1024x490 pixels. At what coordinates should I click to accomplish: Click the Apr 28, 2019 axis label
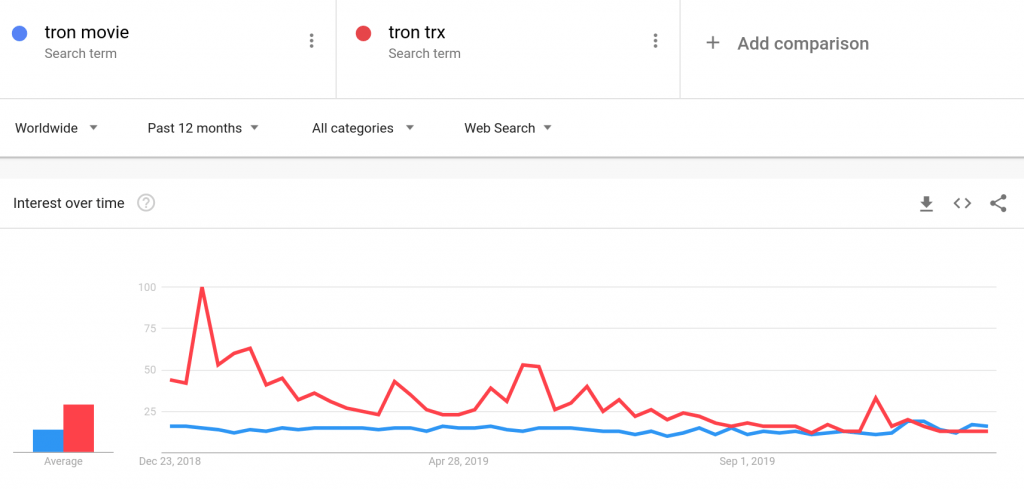(x=454, y=461)
